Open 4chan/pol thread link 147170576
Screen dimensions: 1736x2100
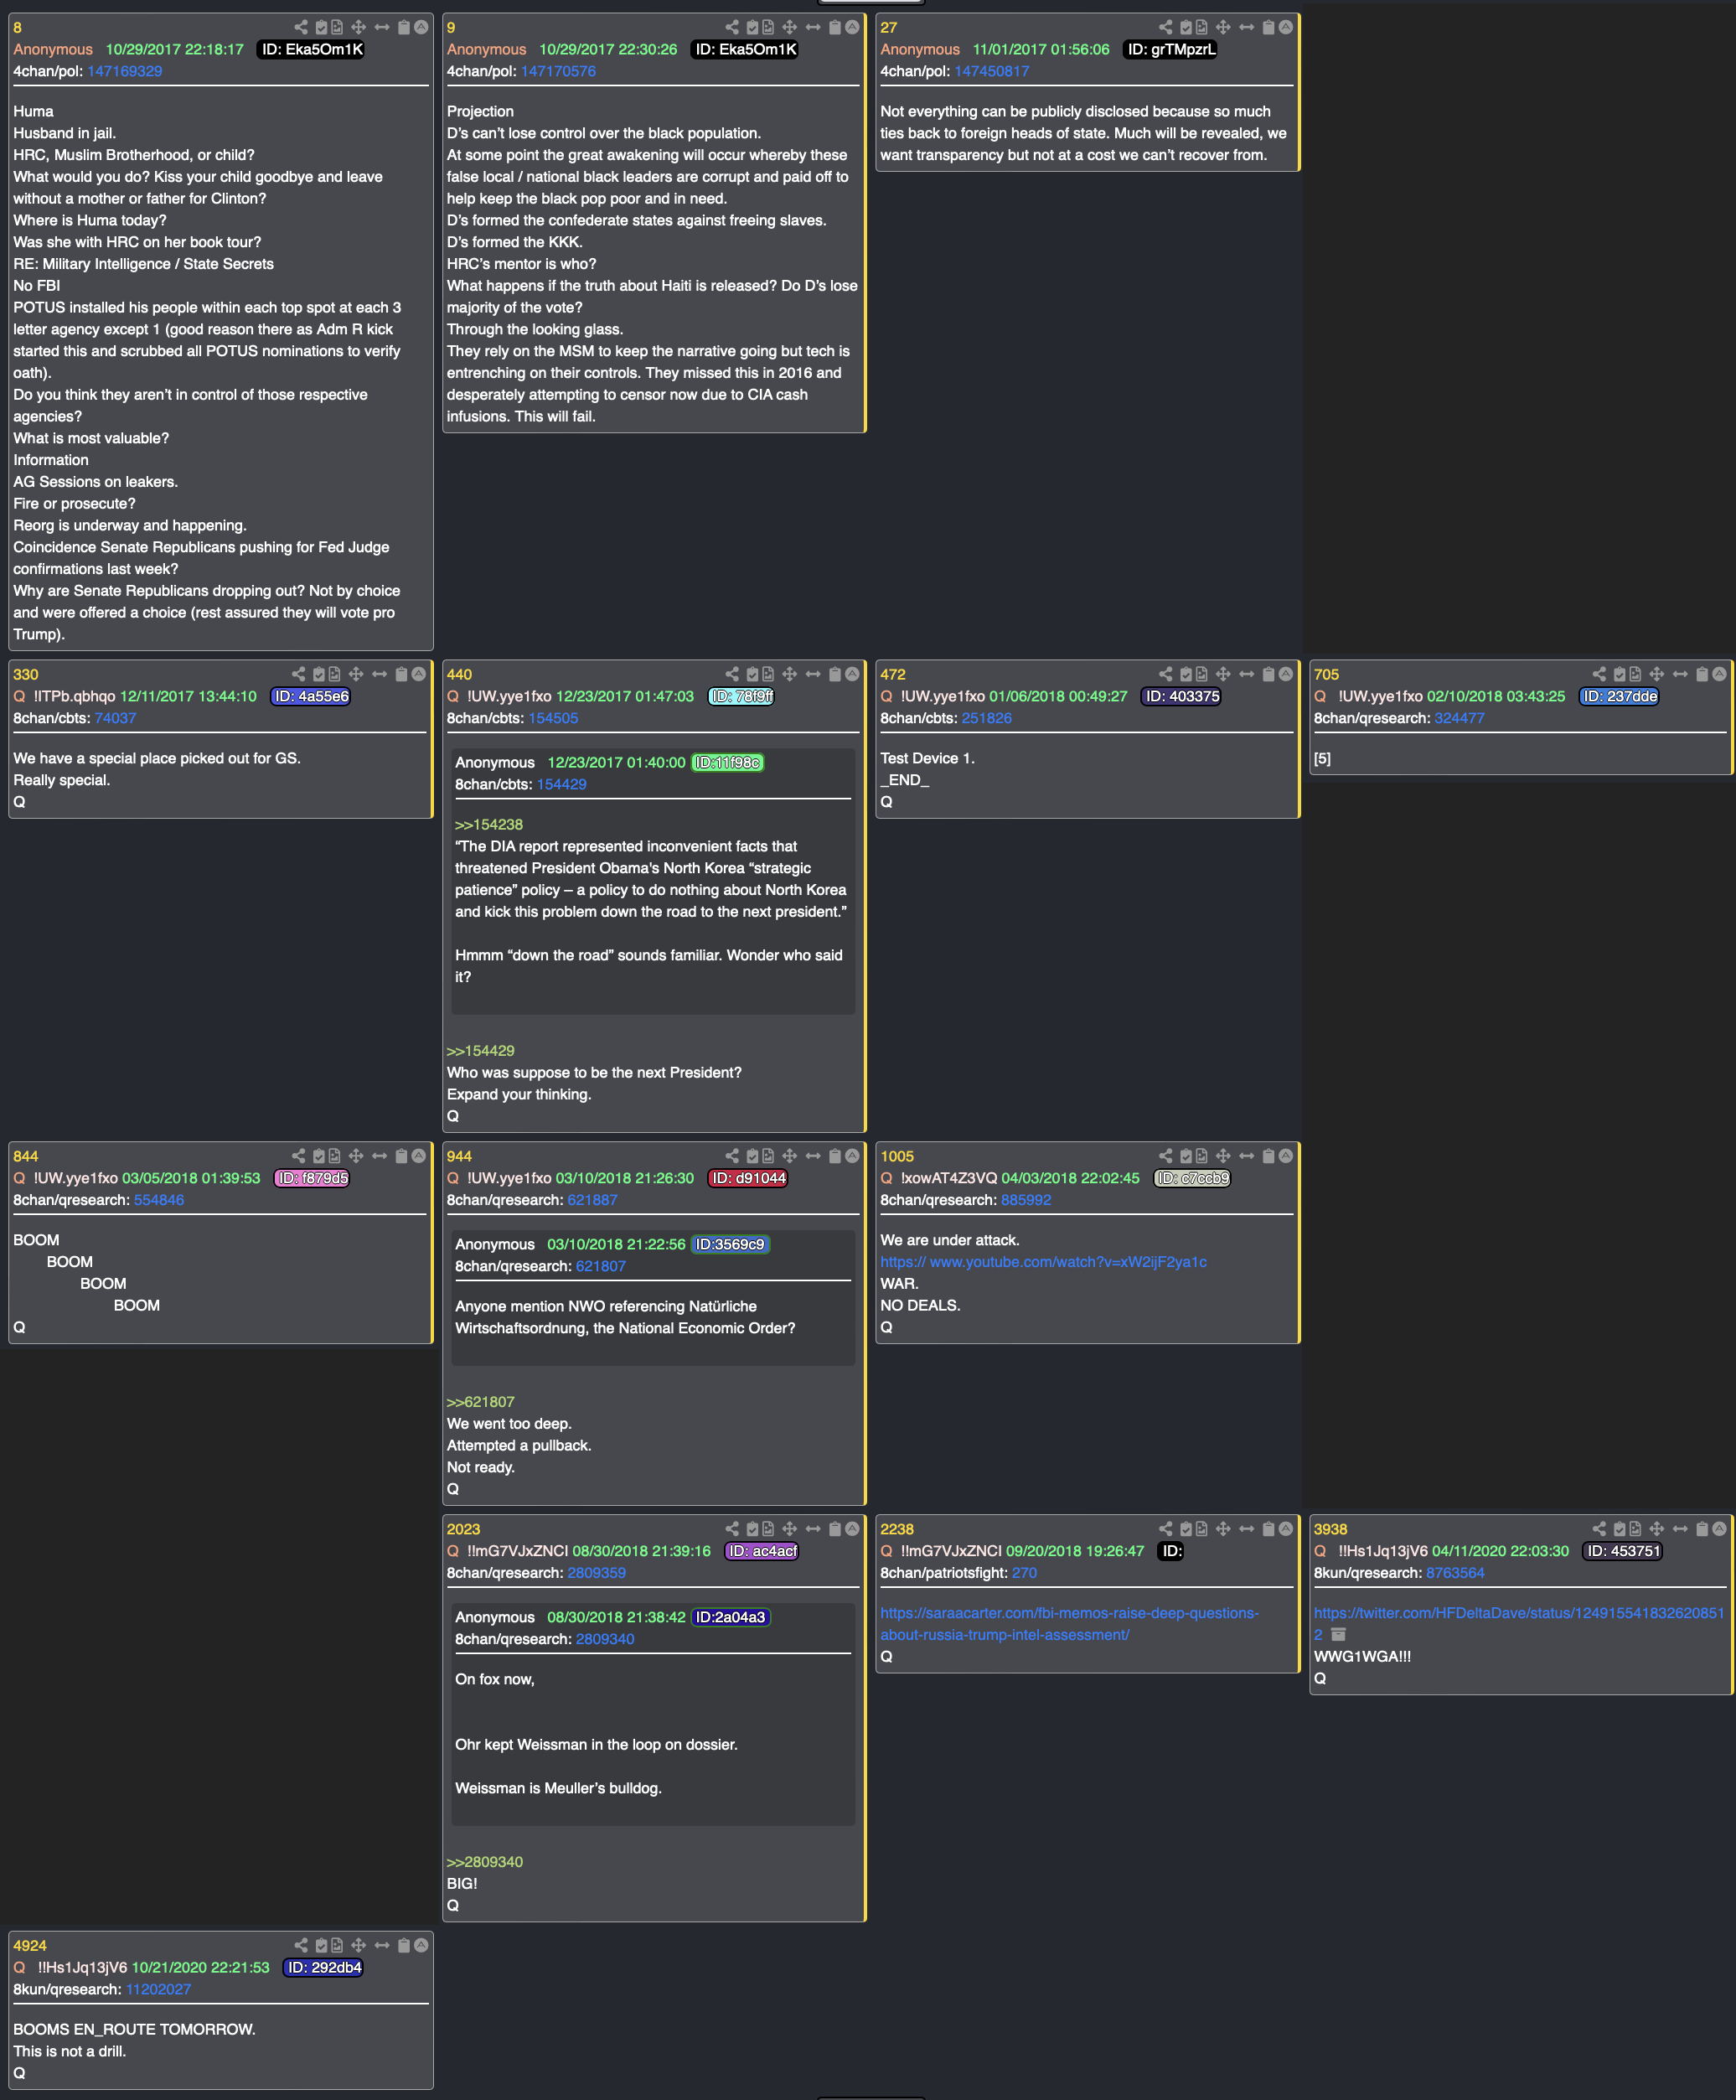558,71
